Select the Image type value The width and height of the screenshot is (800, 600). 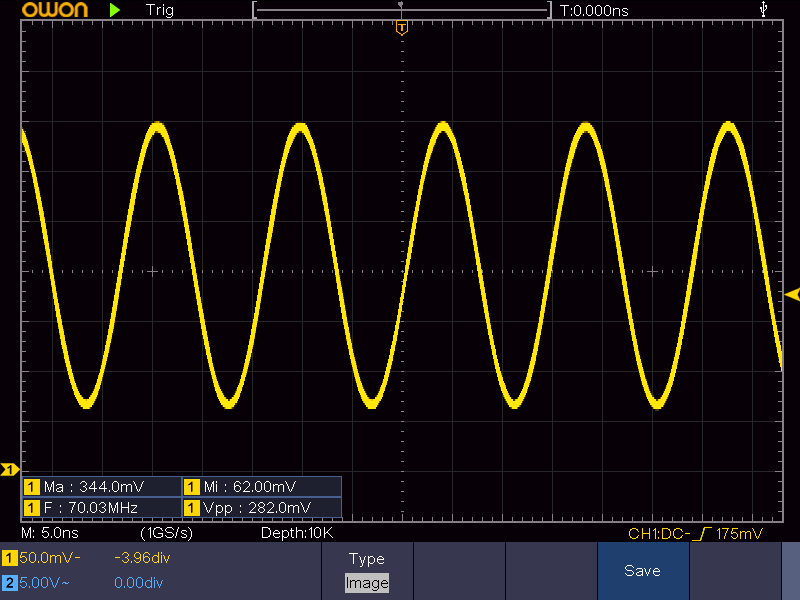click(x=367, y=583)
